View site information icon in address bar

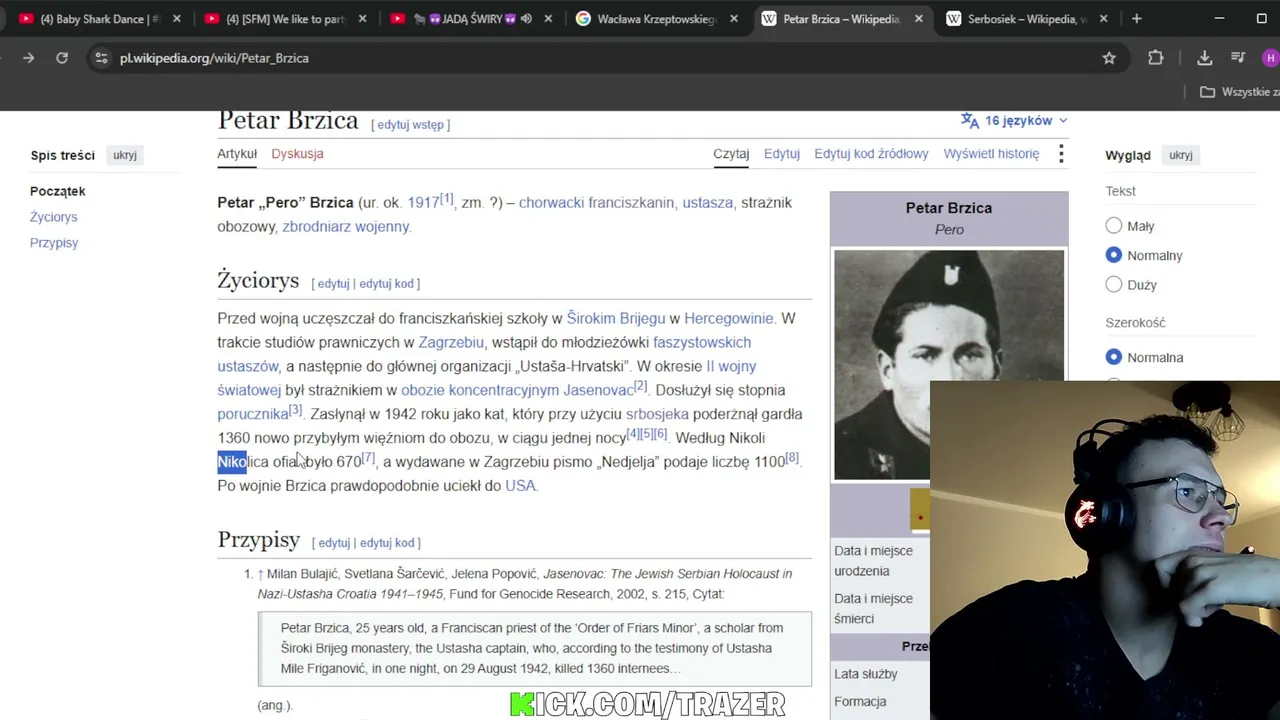tap(101, 58)
